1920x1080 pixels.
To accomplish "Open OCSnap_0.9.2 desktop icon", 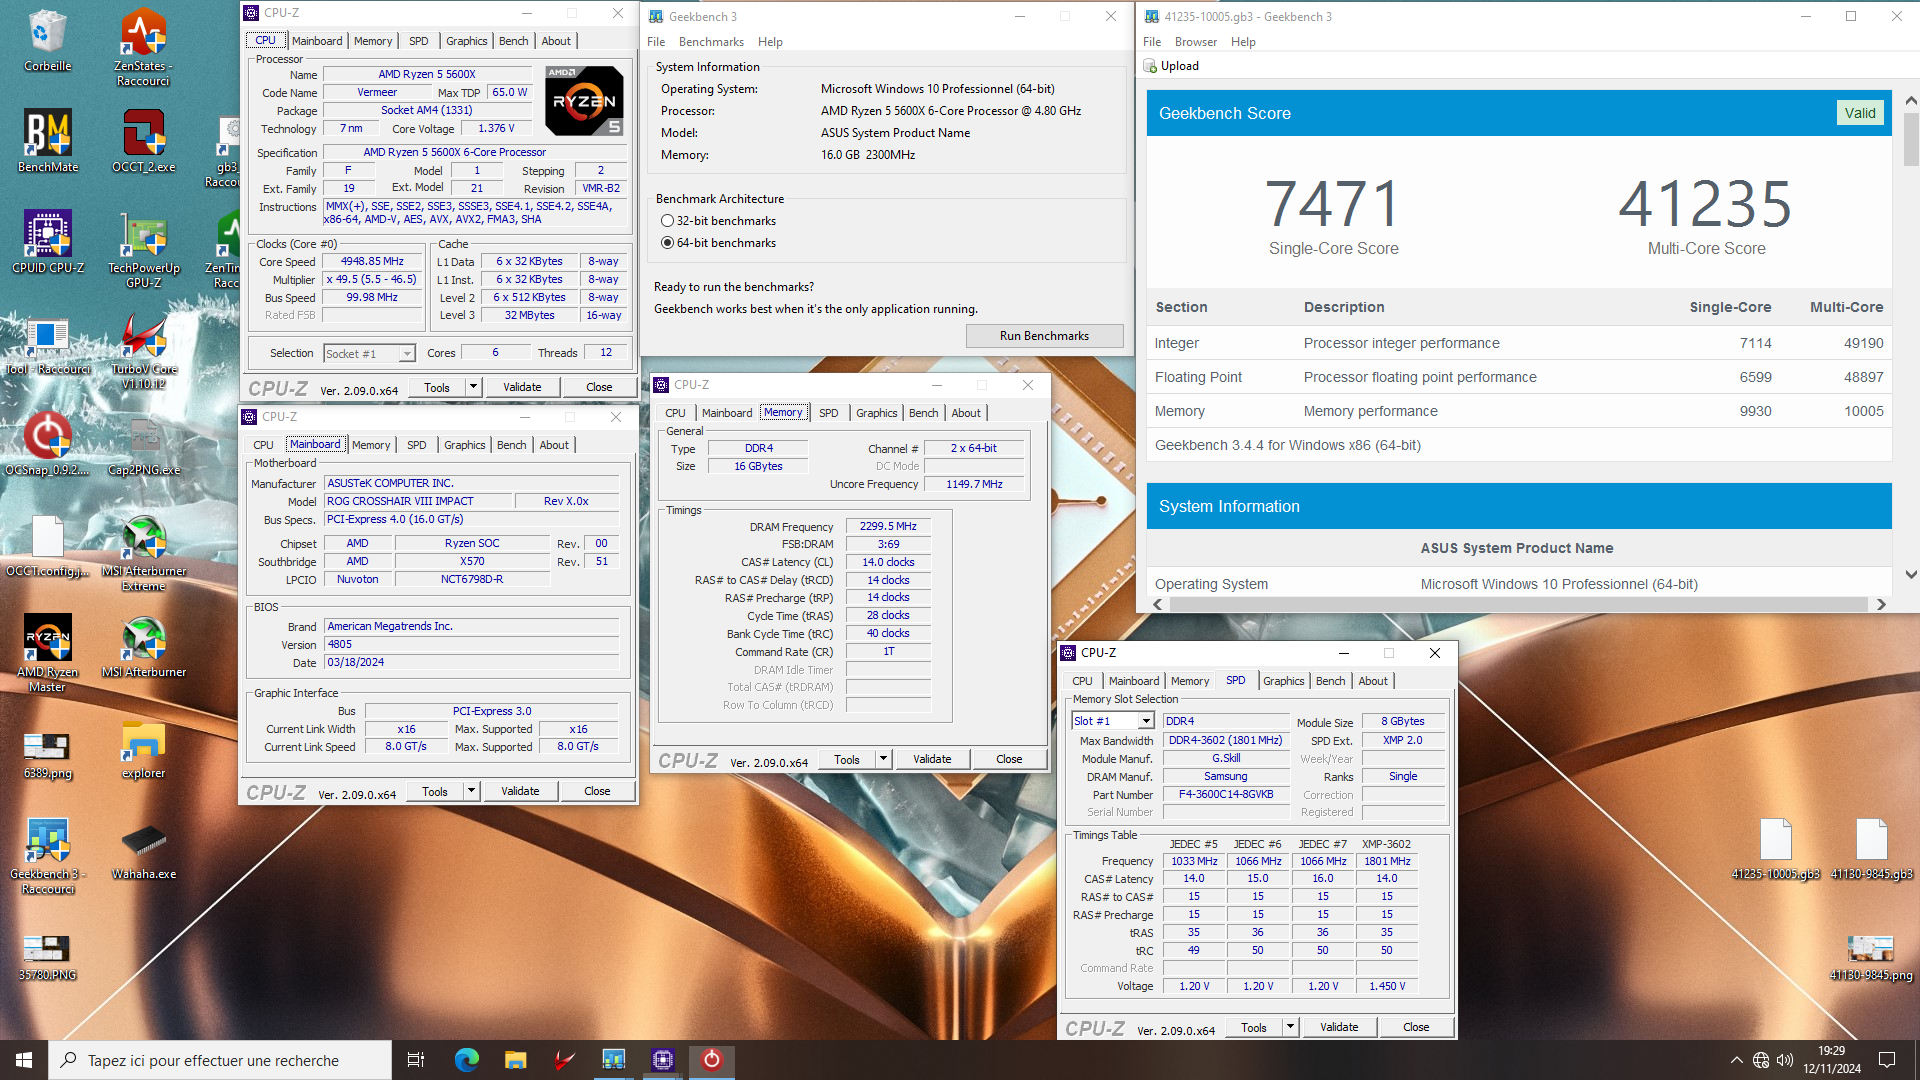I will click(x=47, y=444).
